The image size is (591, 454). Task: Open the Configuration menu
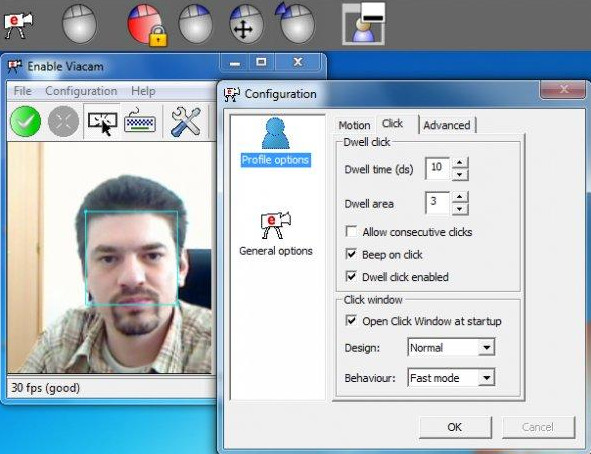pyautogui.click(x=81, y=91)
